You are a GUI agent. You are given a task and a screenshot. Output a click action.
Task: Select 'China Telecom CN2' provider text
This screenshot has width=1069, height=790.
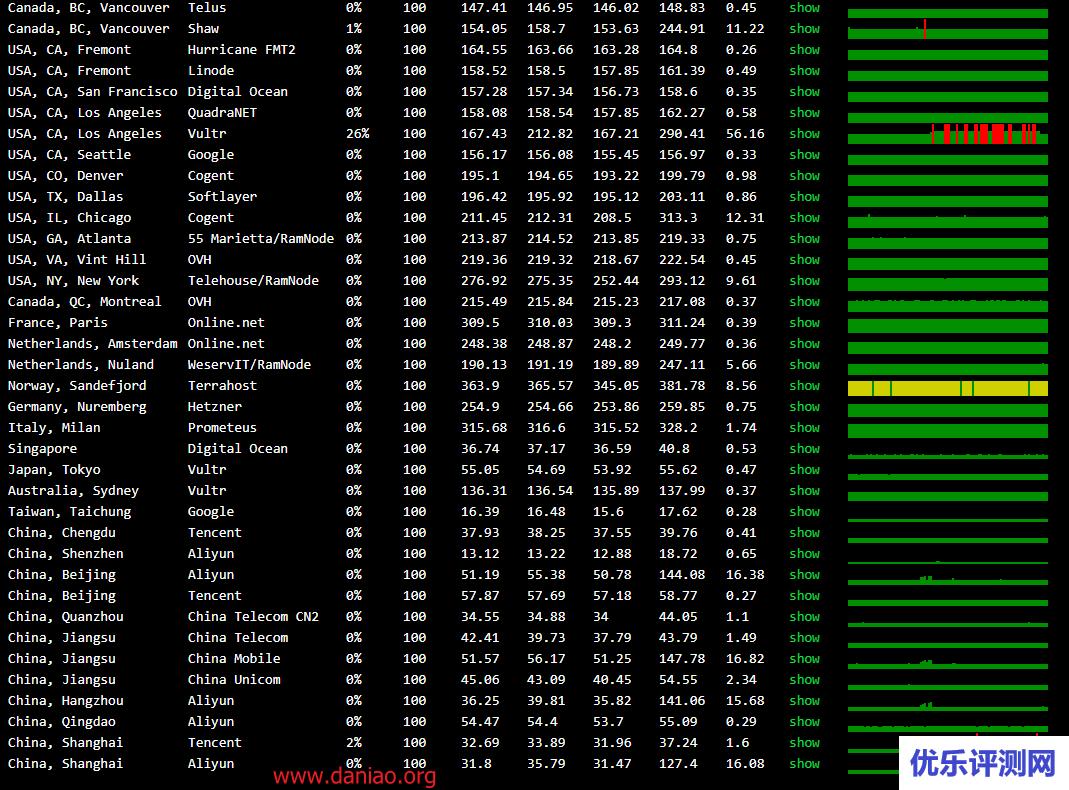[254, 616]
